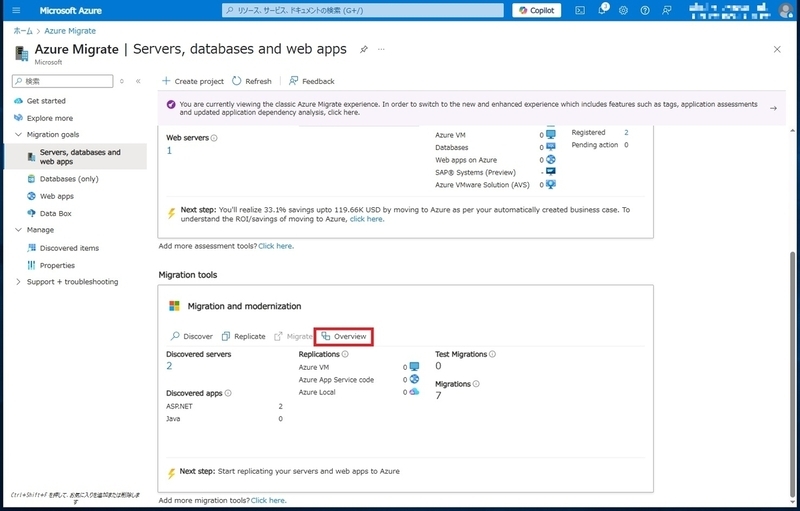Screen dimensions: 800x511
Task: Open the more options ellipsis by title
Action: pos(381,49)
